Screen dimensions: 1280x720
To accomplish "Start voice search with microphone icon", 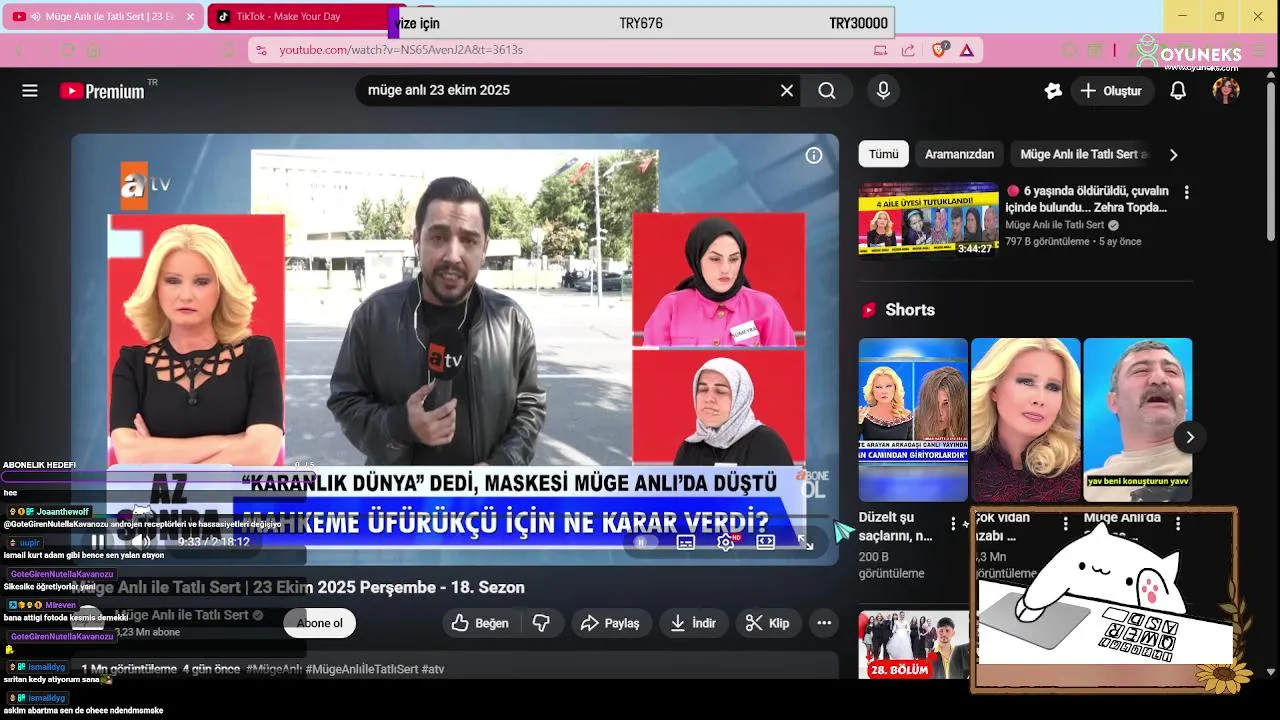I will tap(883, 91).
